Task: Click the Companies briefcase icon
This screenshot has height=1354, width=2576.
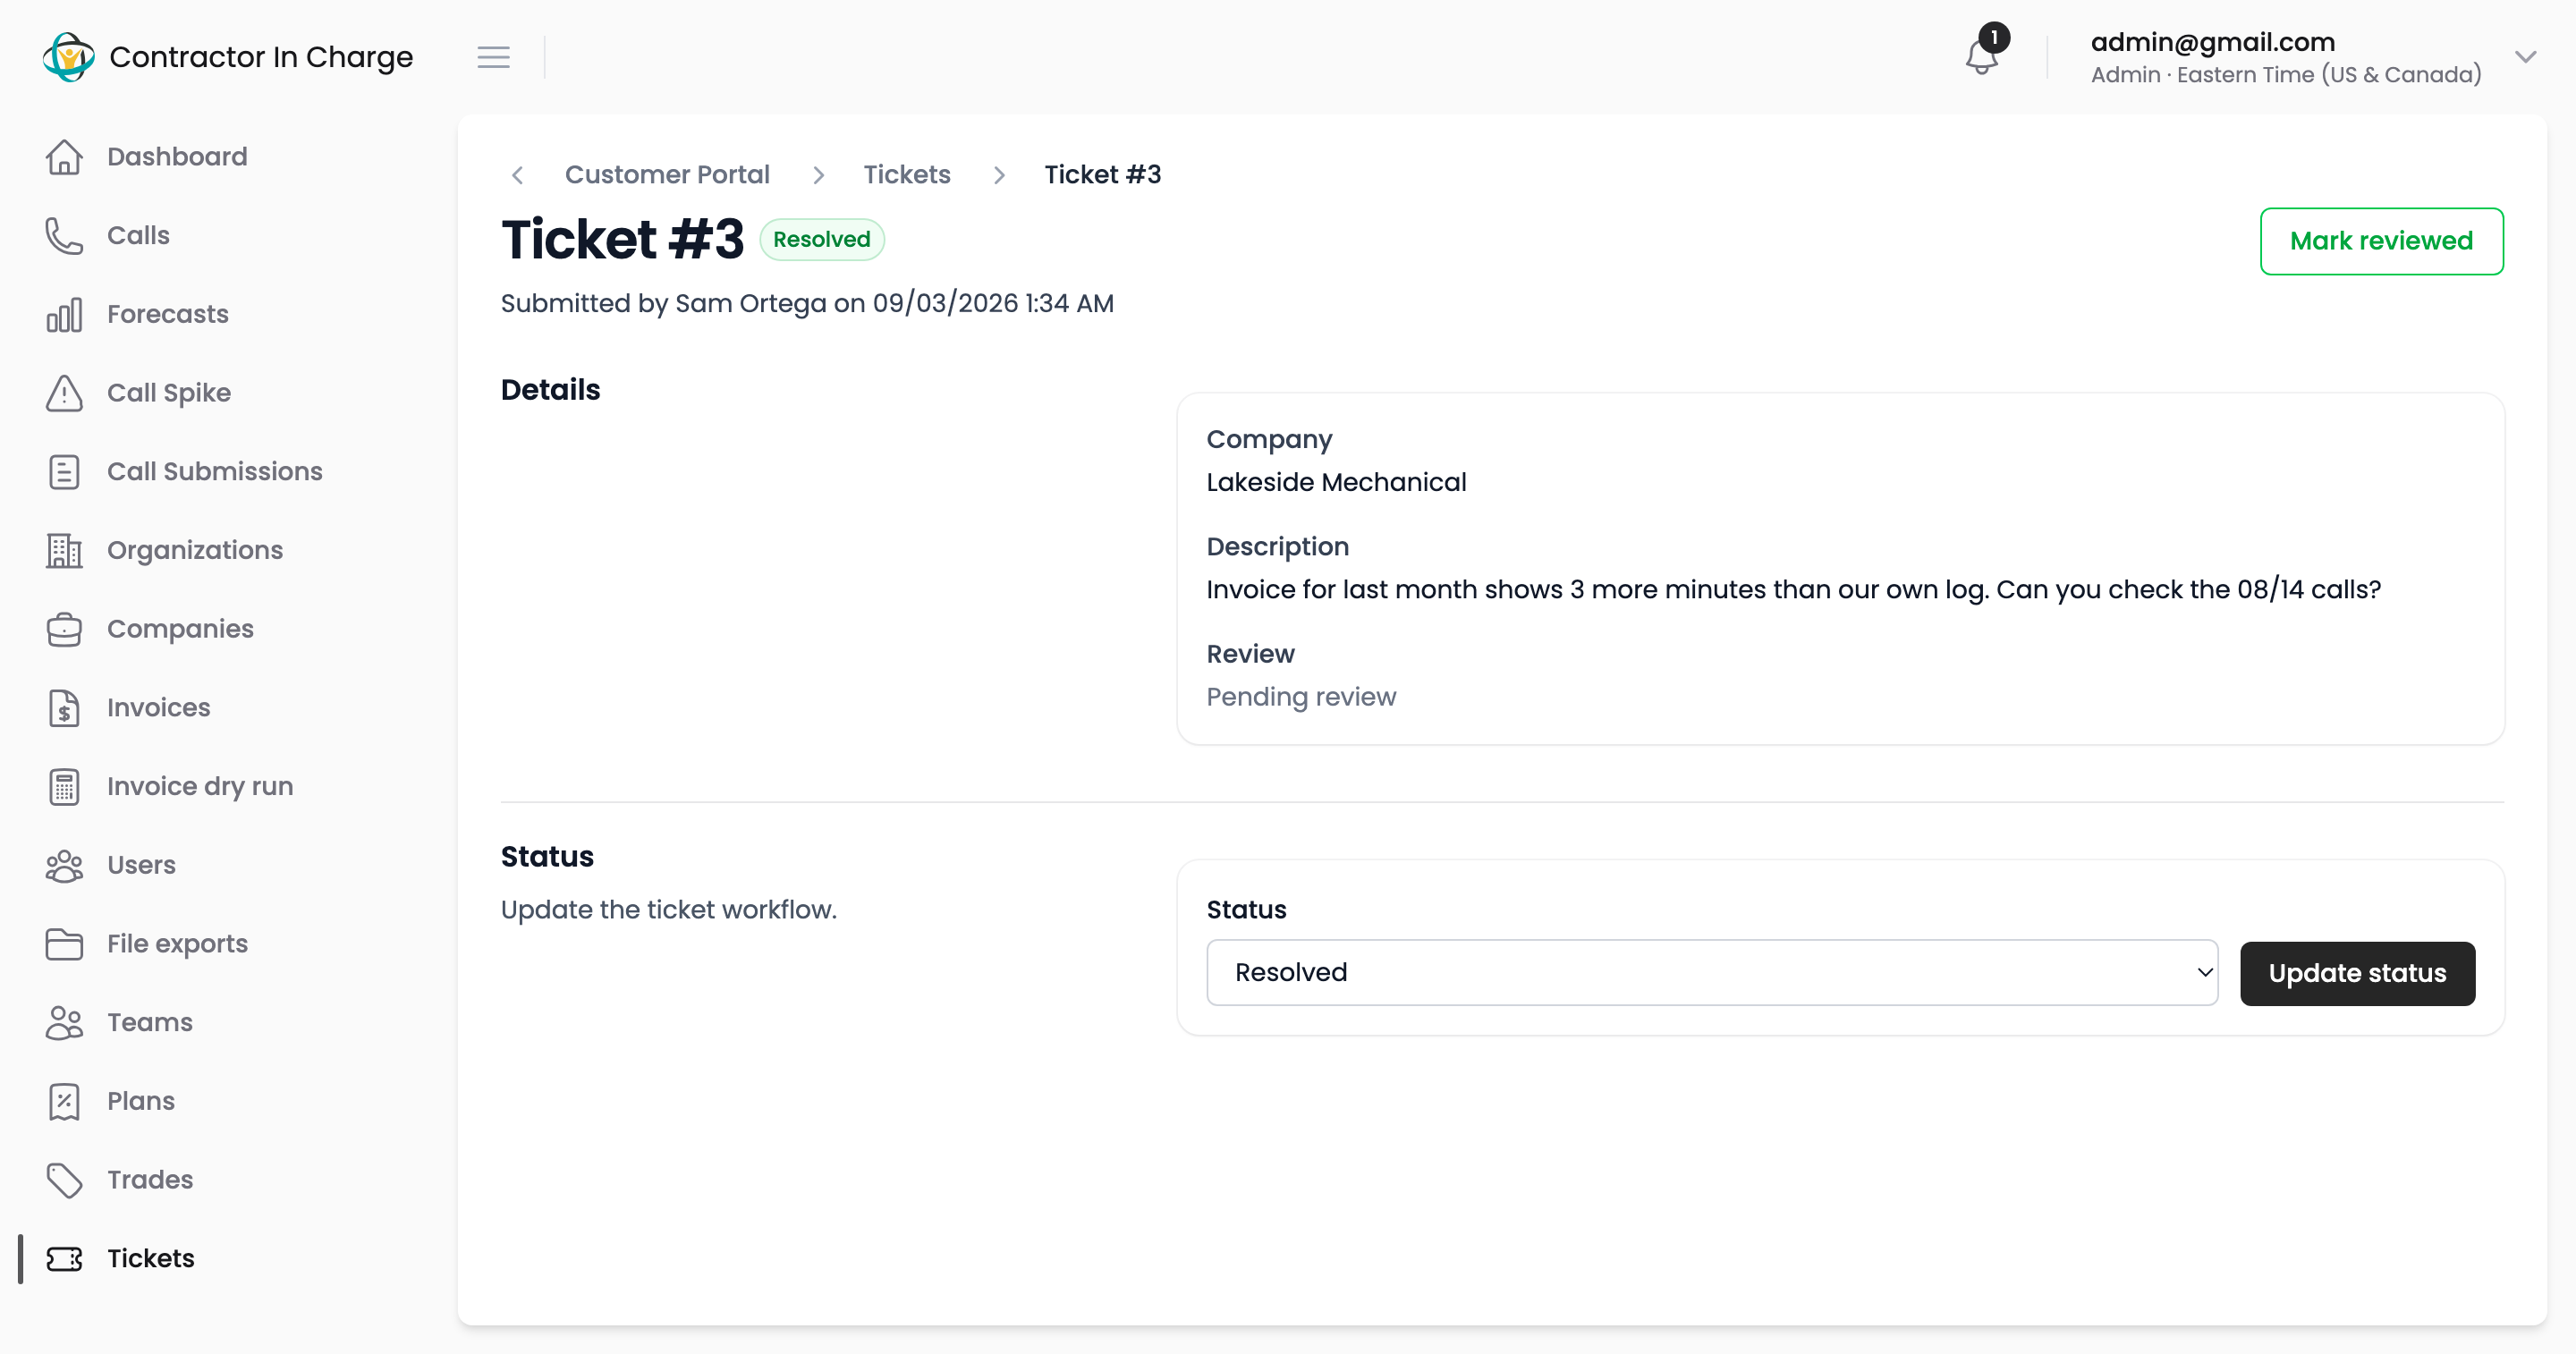Action: [64, 629]
